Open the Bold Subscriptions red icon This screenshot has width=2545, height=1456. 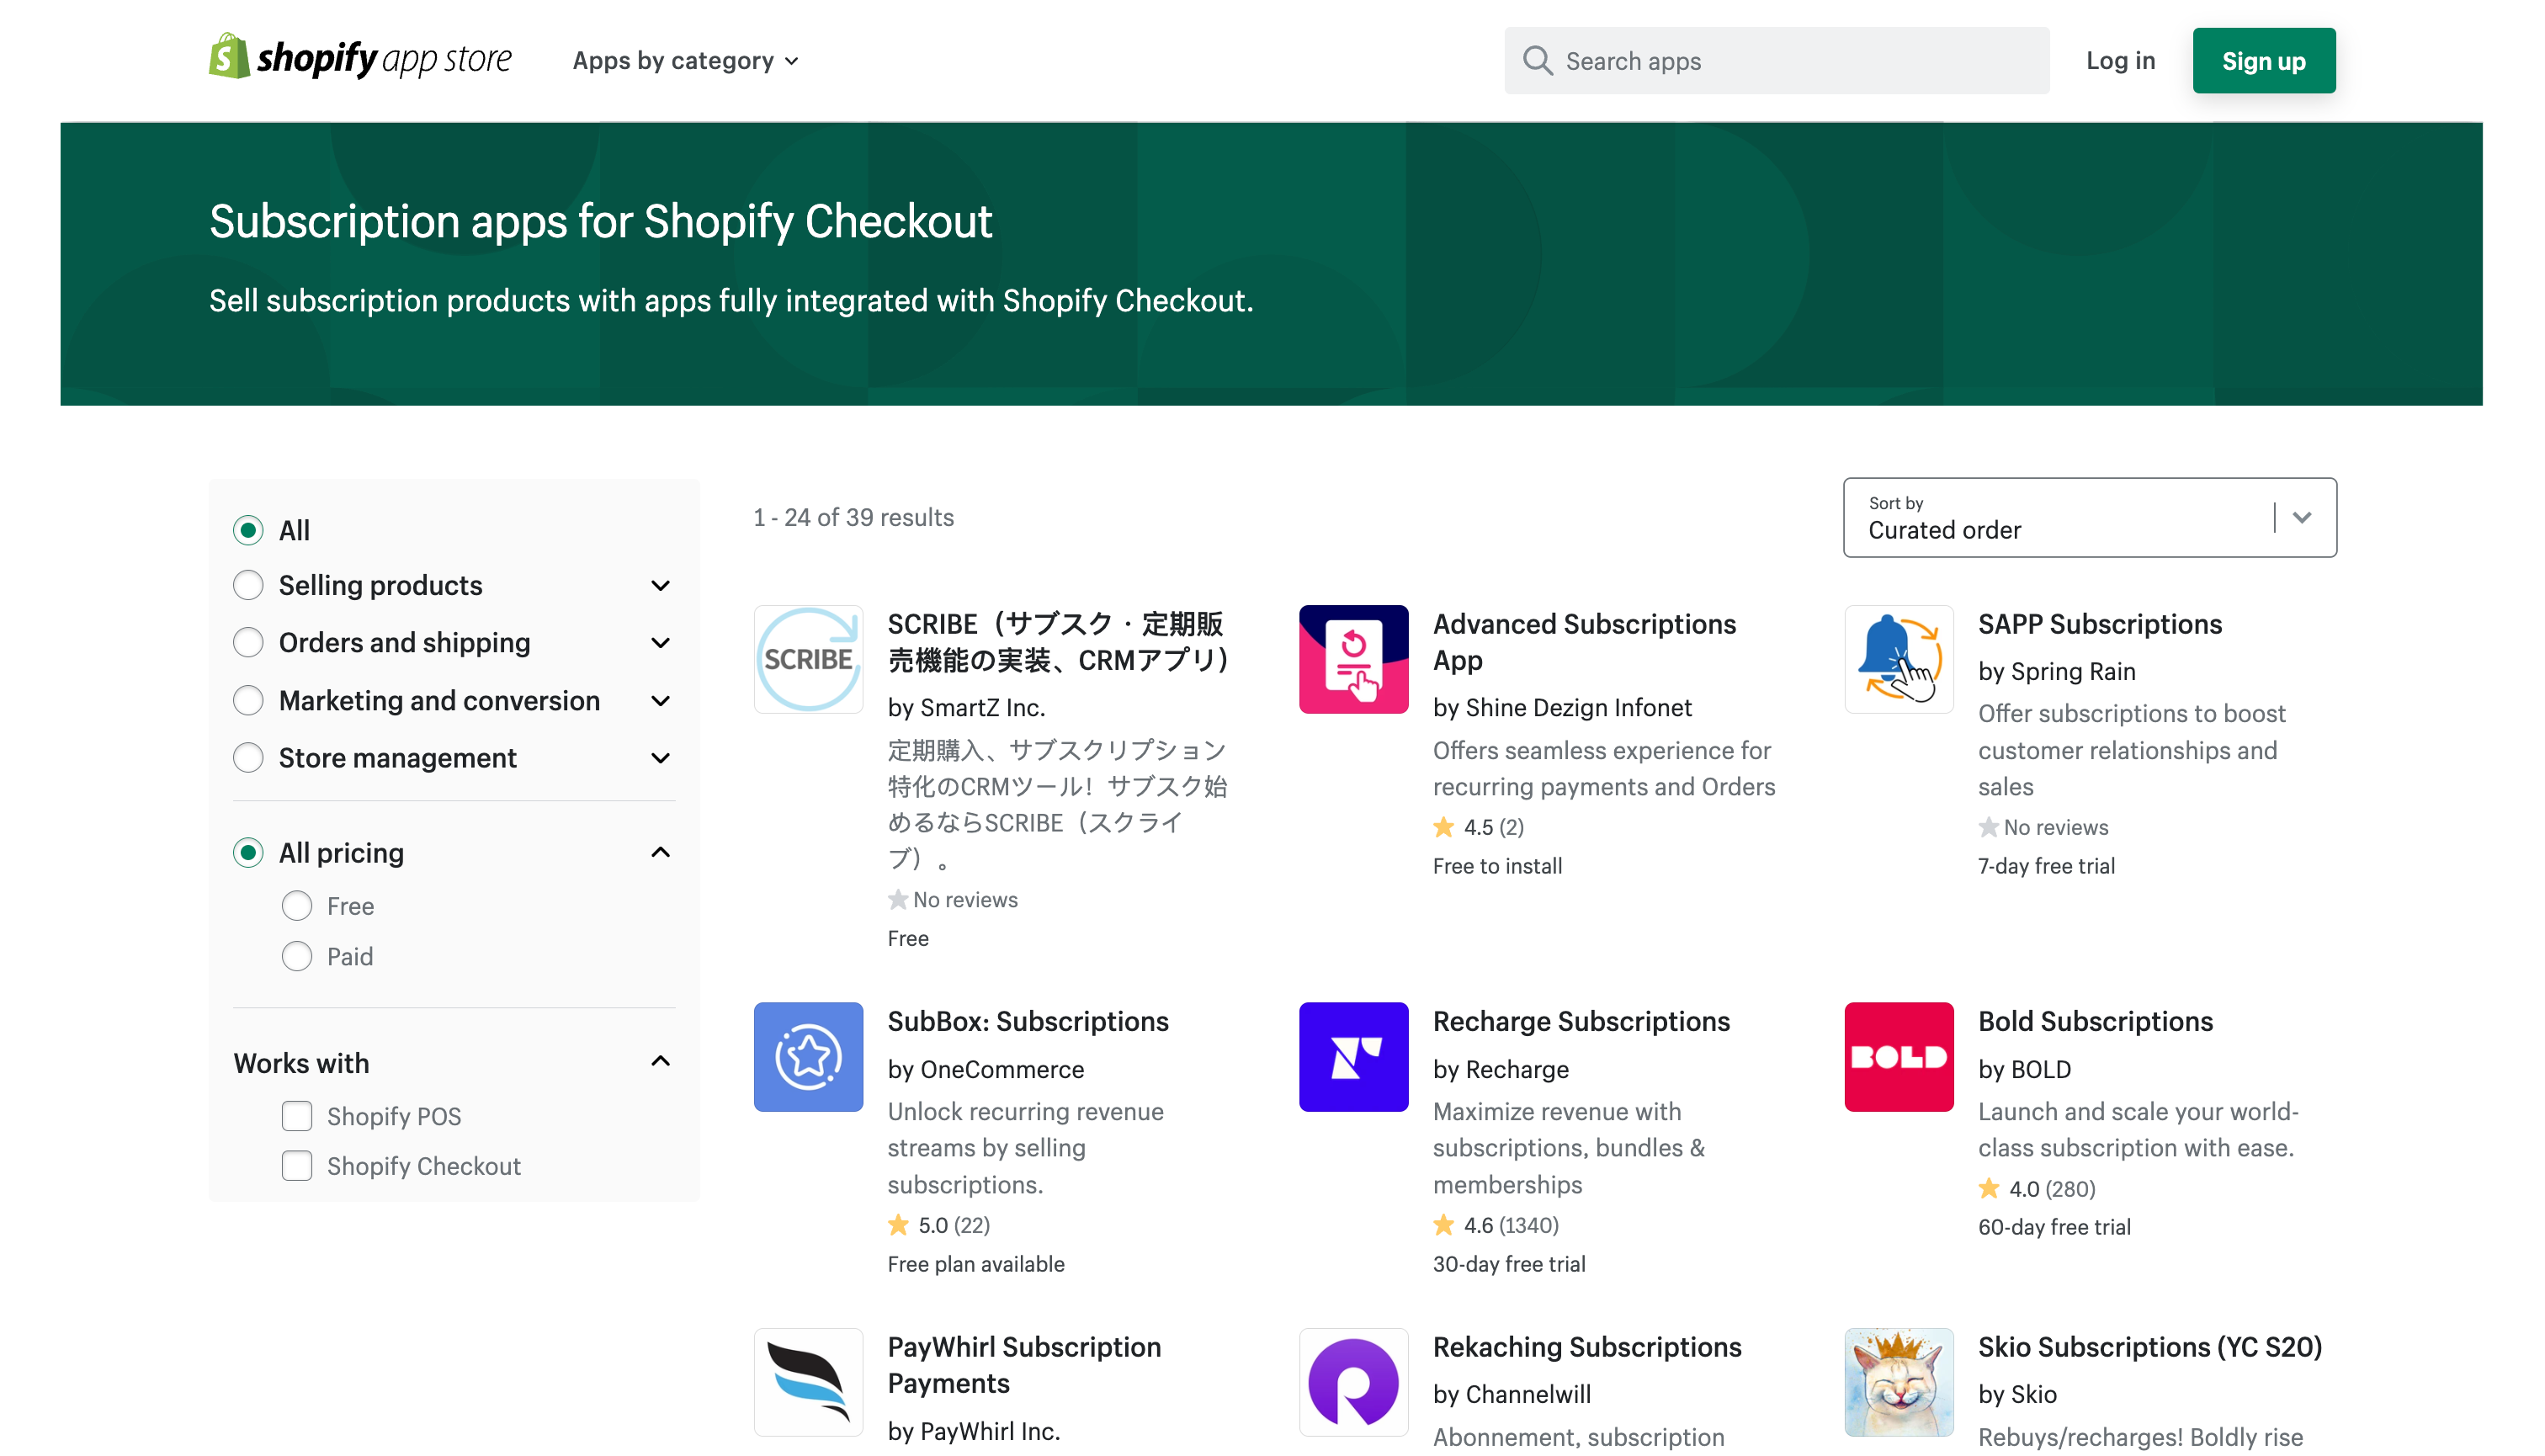click(x=1898, y=1057)
